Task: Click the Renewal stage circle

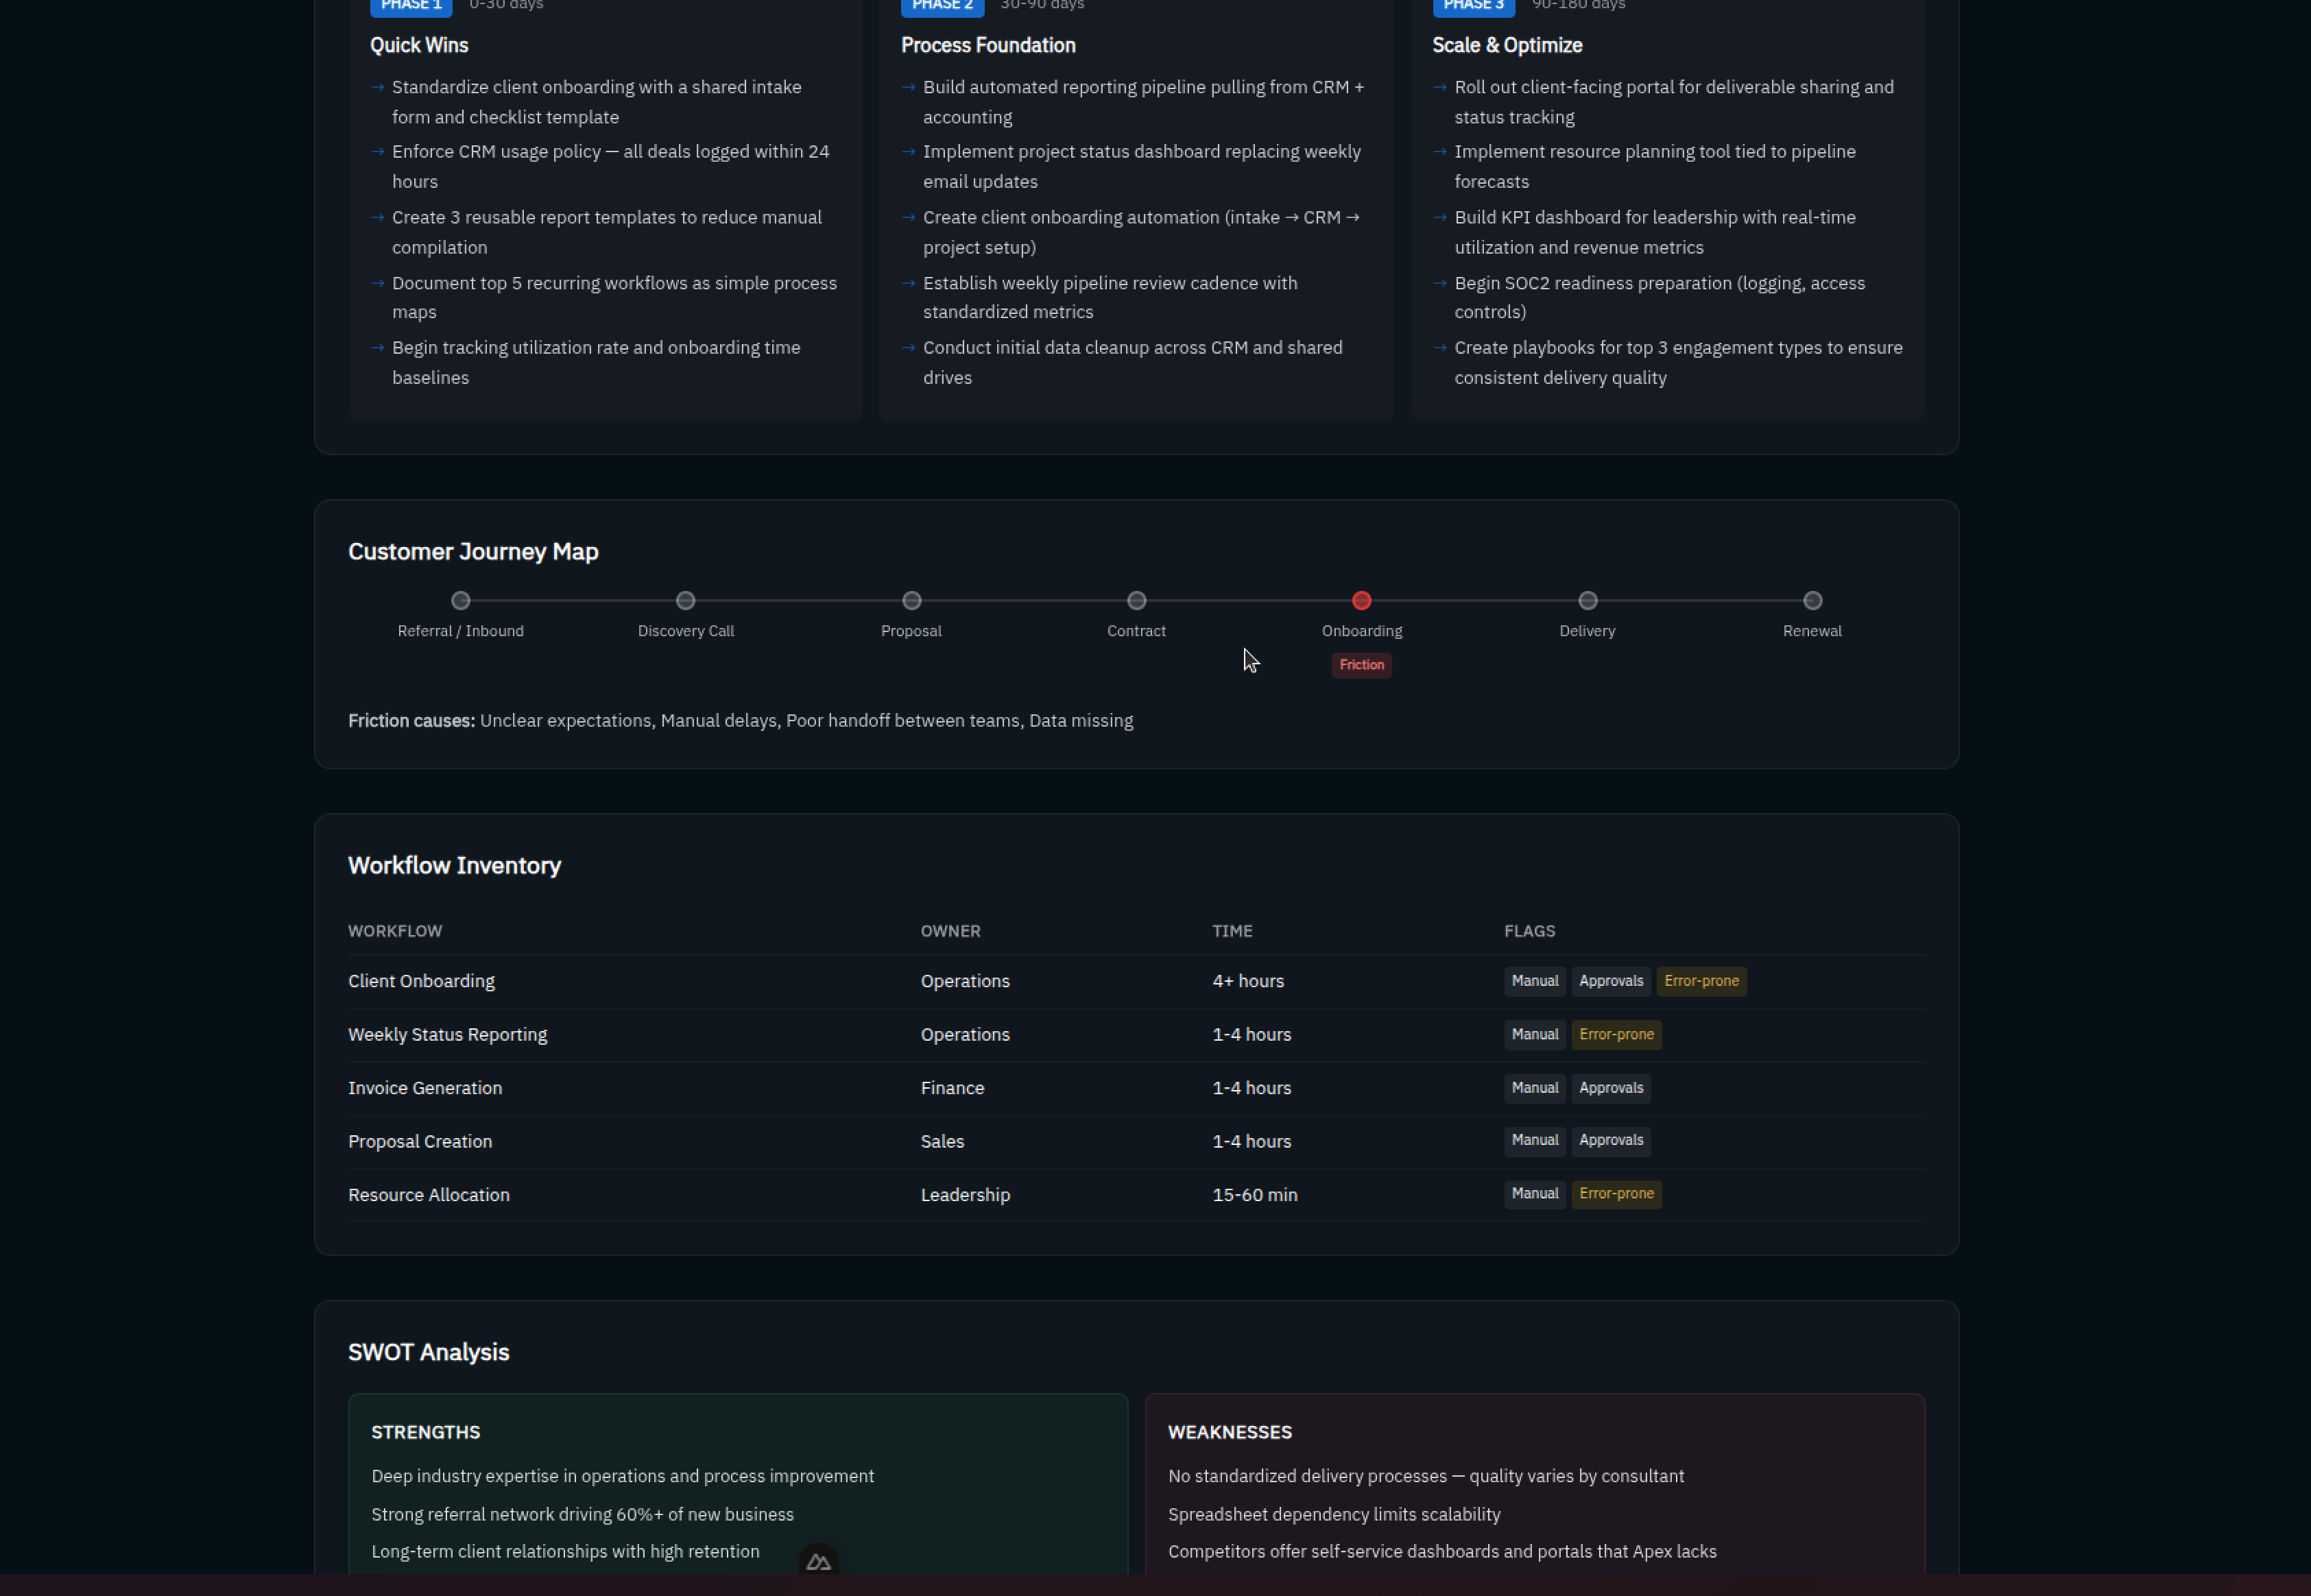Action: click(x=1812, y=601)
